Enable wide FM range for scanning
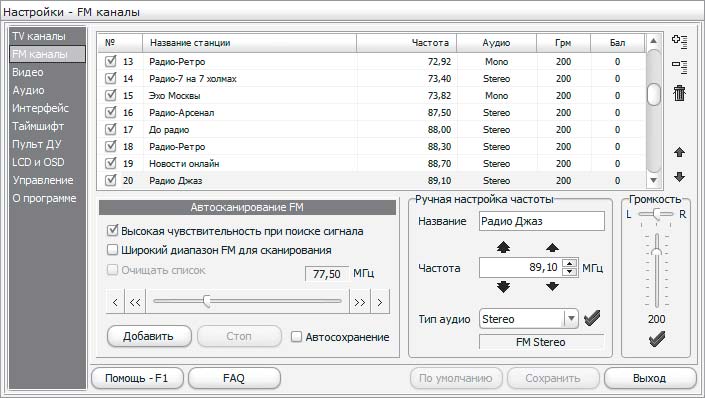 (x=112, y=250)
